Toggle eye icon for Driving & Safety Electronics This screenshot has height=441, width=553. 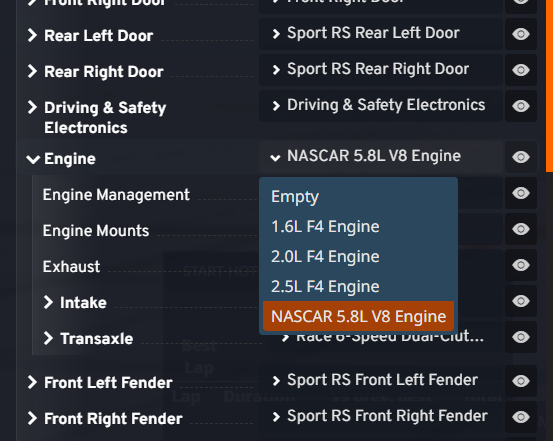pyautogui.click(x=521, y=106)
